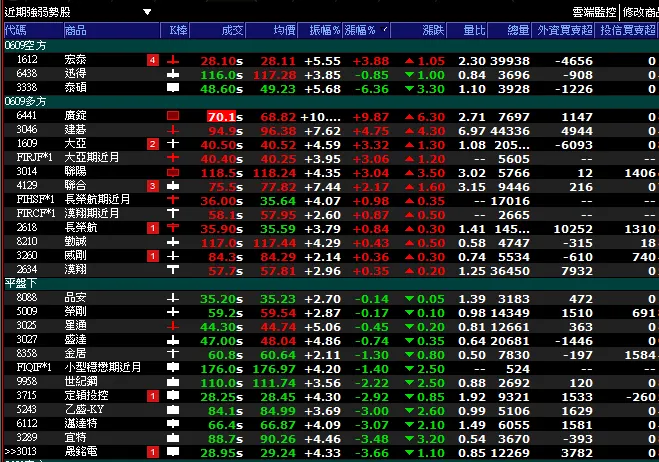Select stock code 1612
The height and width of the screenshot is (462, 659).
tap(27, 59)
